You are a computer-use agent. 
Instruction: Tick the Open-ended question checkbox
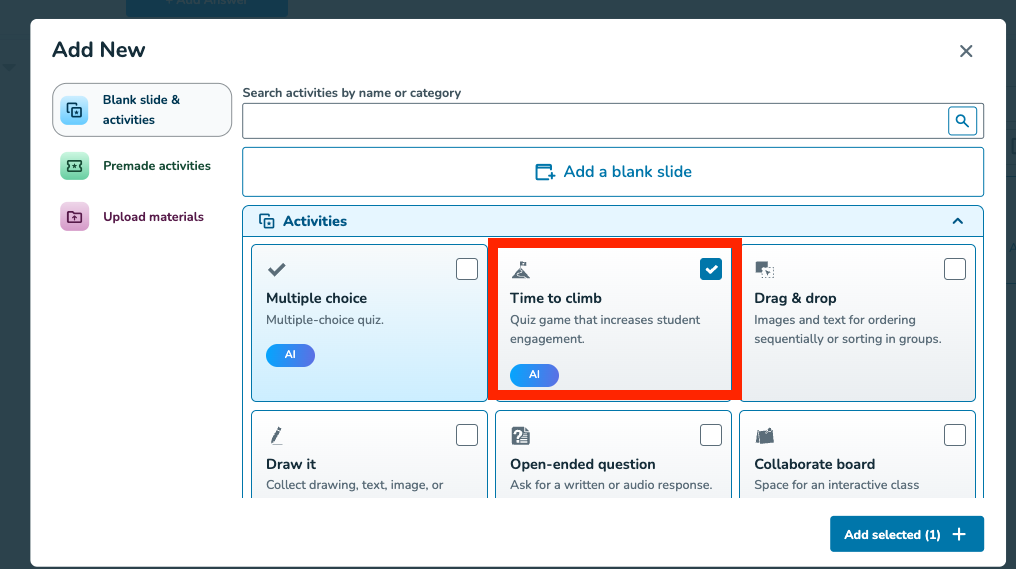pyautogui.click(x=711, y=435)
